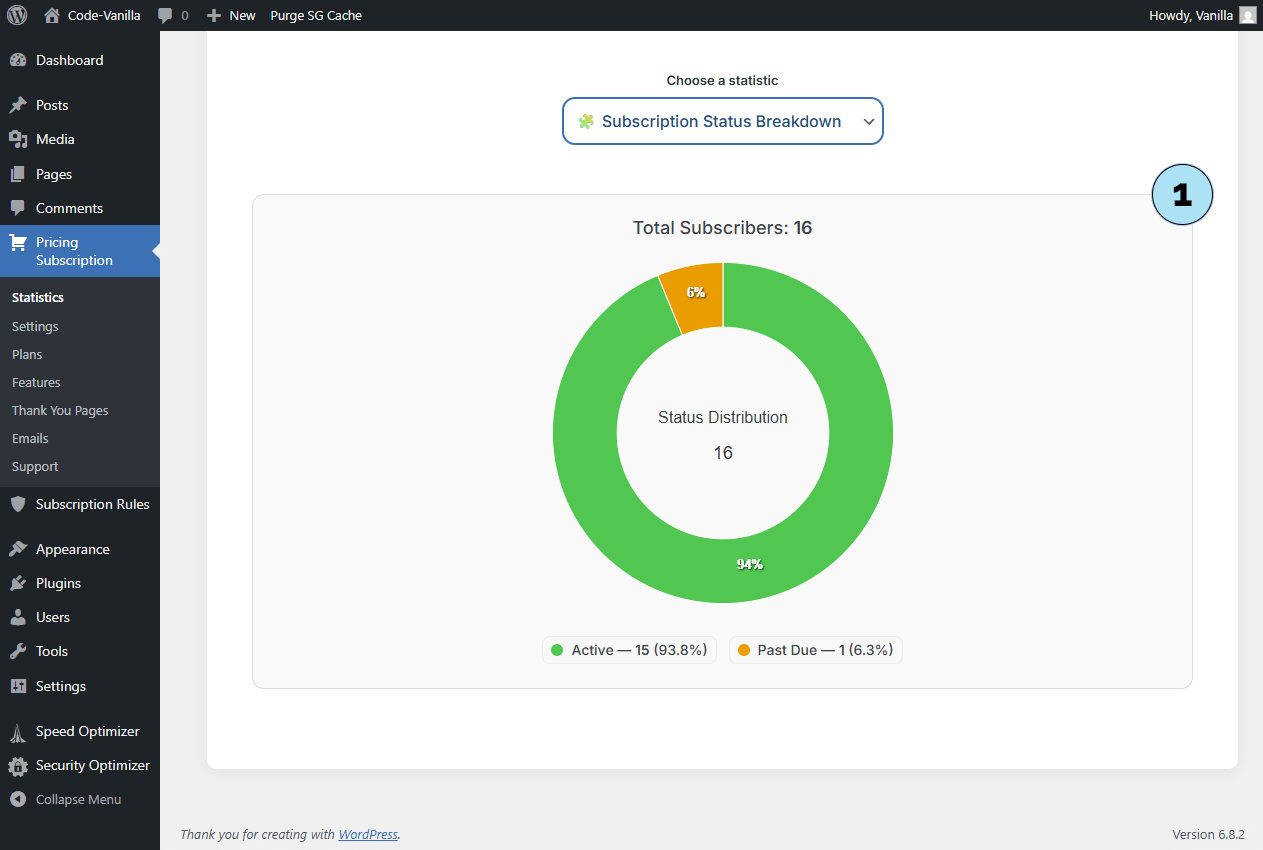The width and height of the screenshot is (1263, 850).
Task: Open the comments bubble icon in admin bar
Action: coord(166,16)
